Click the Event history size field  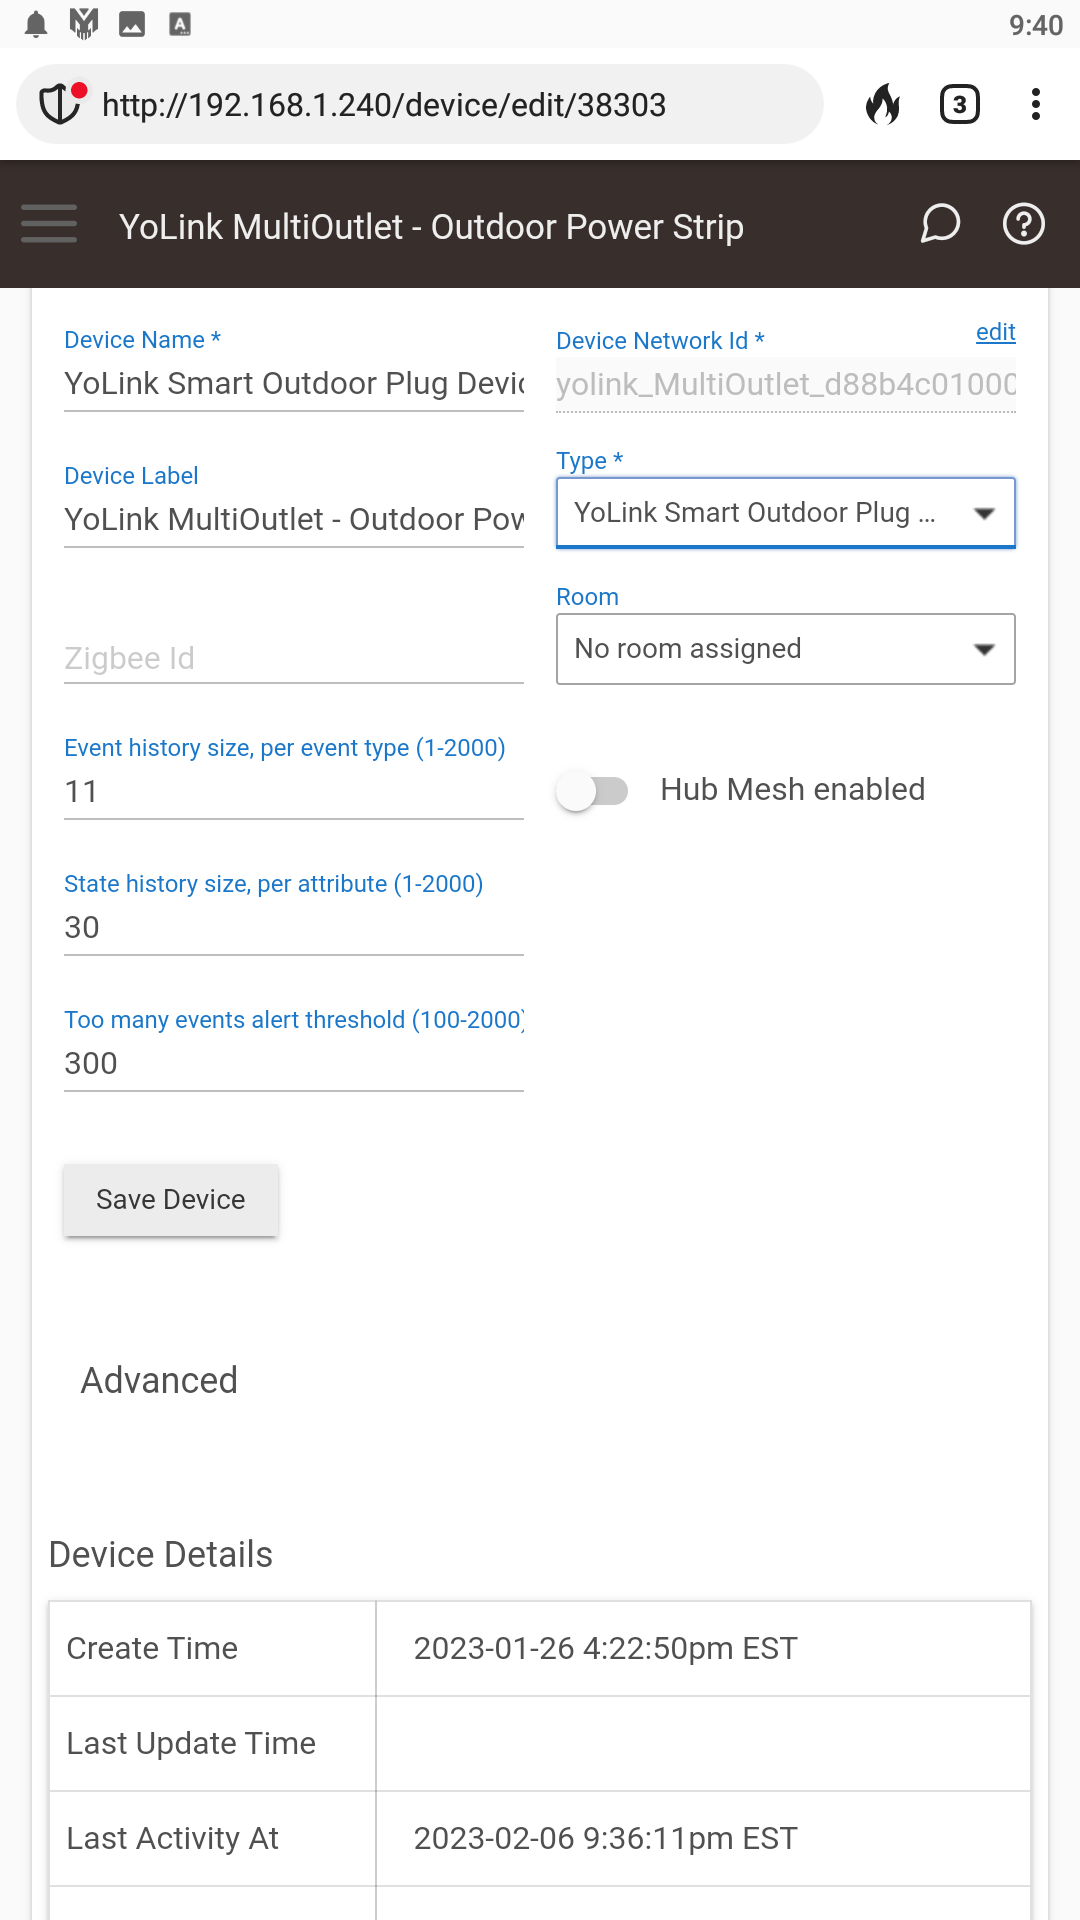[x=294, y=792]
